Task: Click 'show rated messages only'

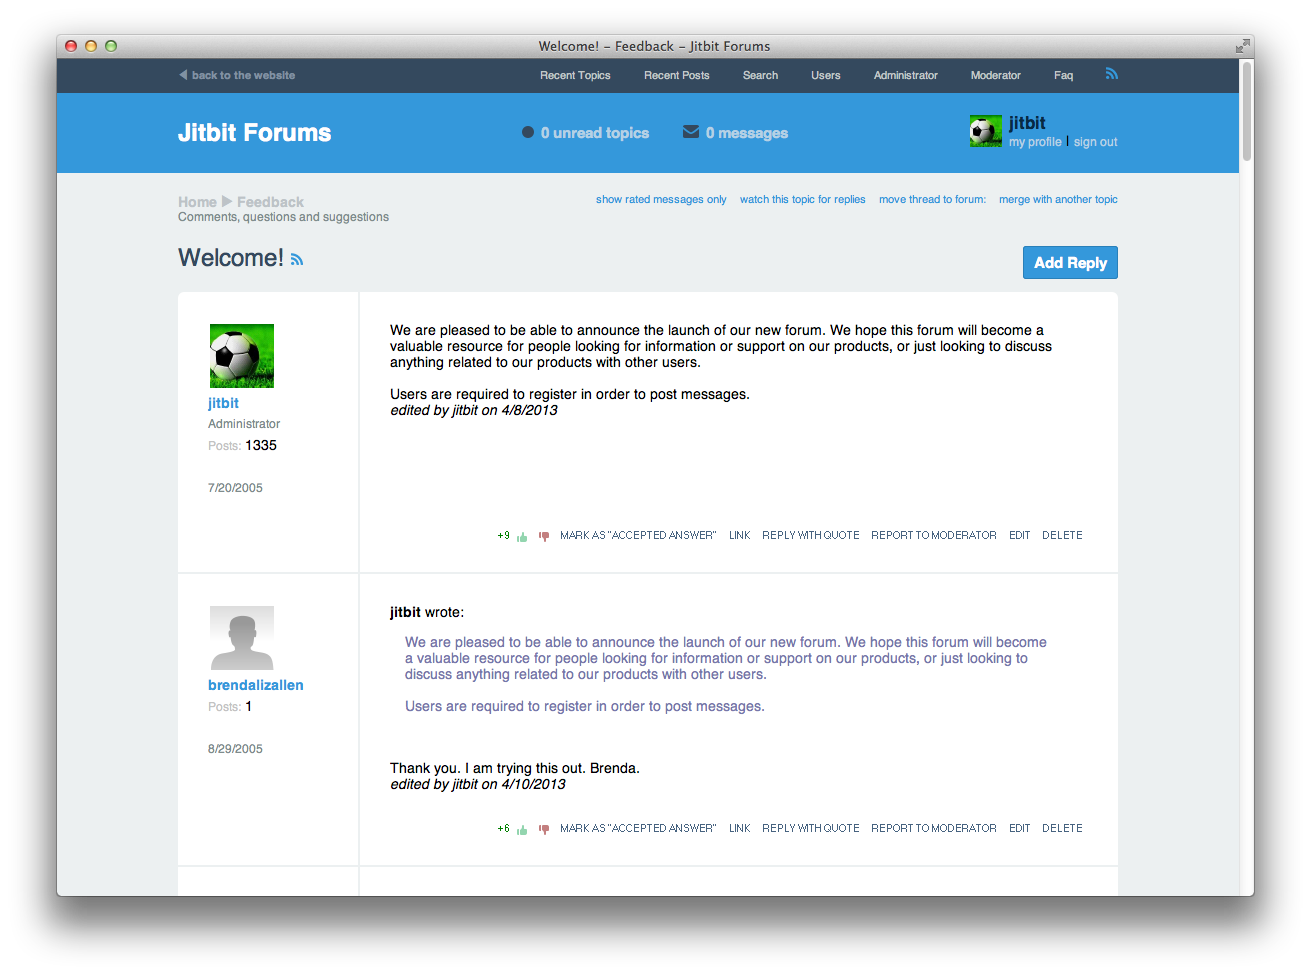Action: coord(661,200)
